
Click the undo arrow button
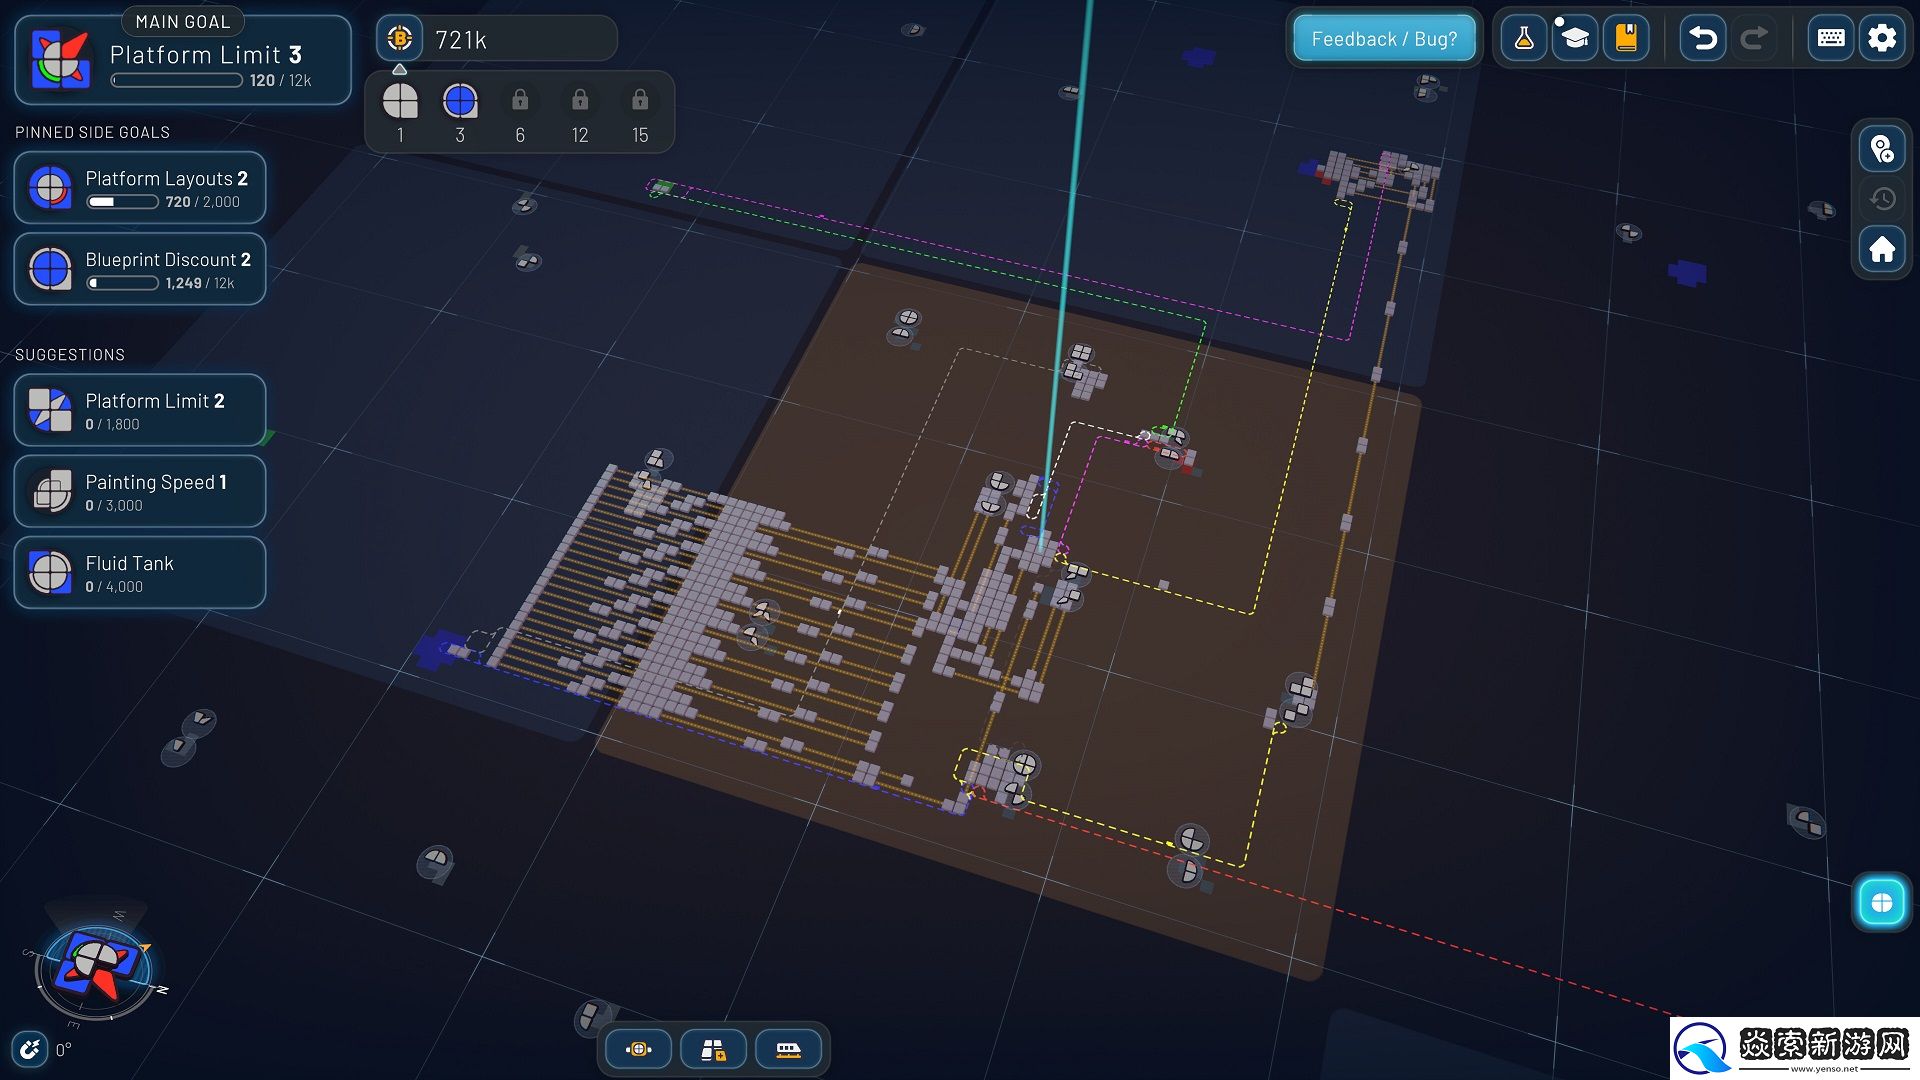click(x=1702, y=39)
